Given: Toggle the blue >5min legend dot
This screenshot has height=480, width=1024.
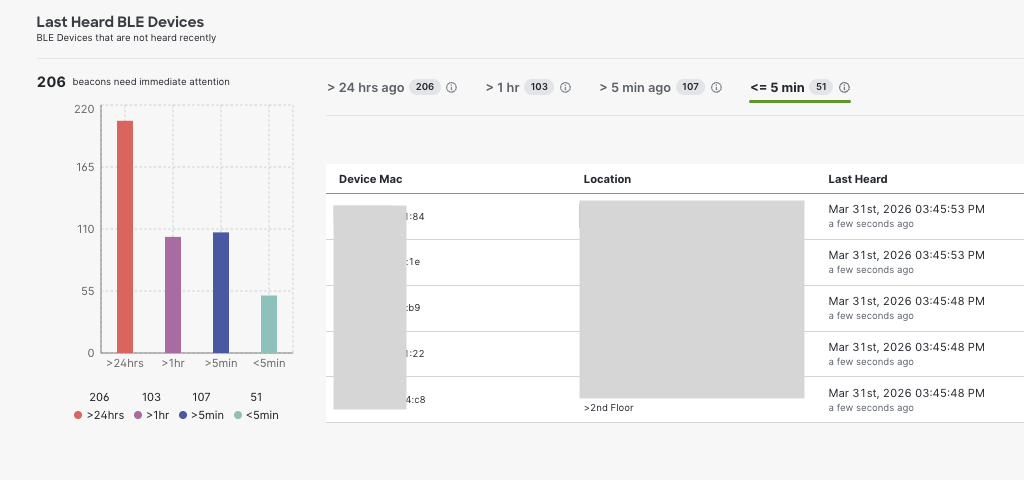Looking at the screenshot, I should pos(183,415).
